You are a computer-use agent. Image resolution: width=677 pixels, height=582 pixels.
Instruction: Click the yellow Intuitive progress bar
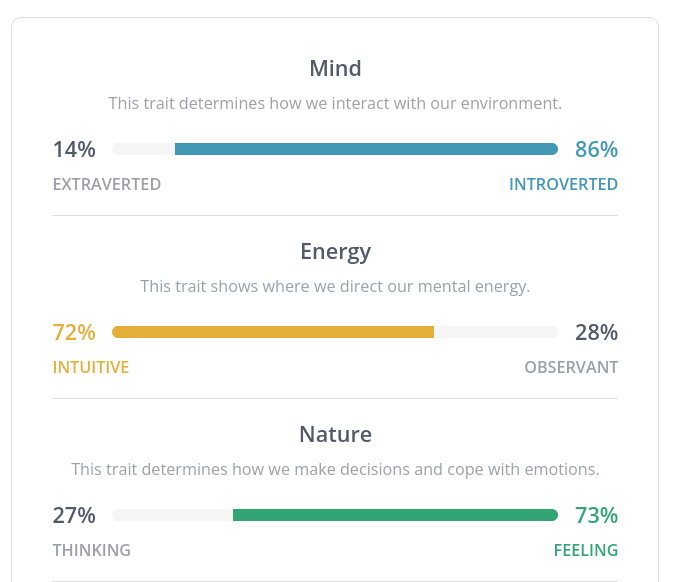pyautogui.click(x=273, y=332)
